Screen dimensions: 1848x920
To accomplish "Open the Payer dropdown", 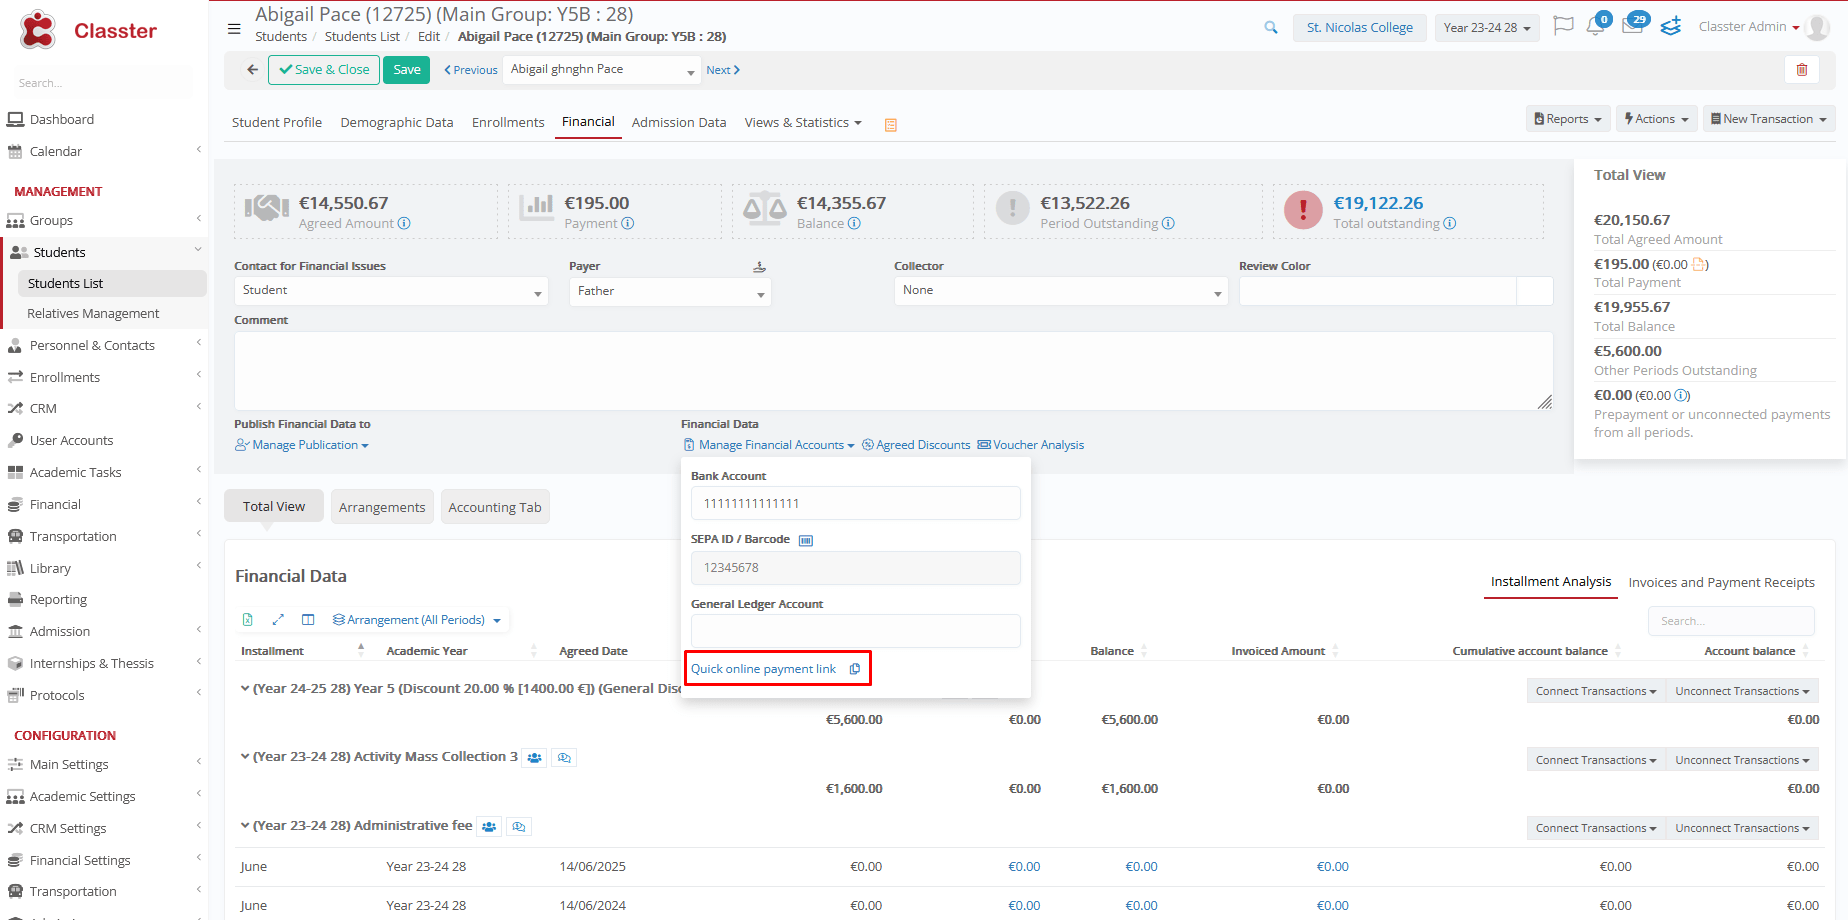I will [x=669, y=292].
